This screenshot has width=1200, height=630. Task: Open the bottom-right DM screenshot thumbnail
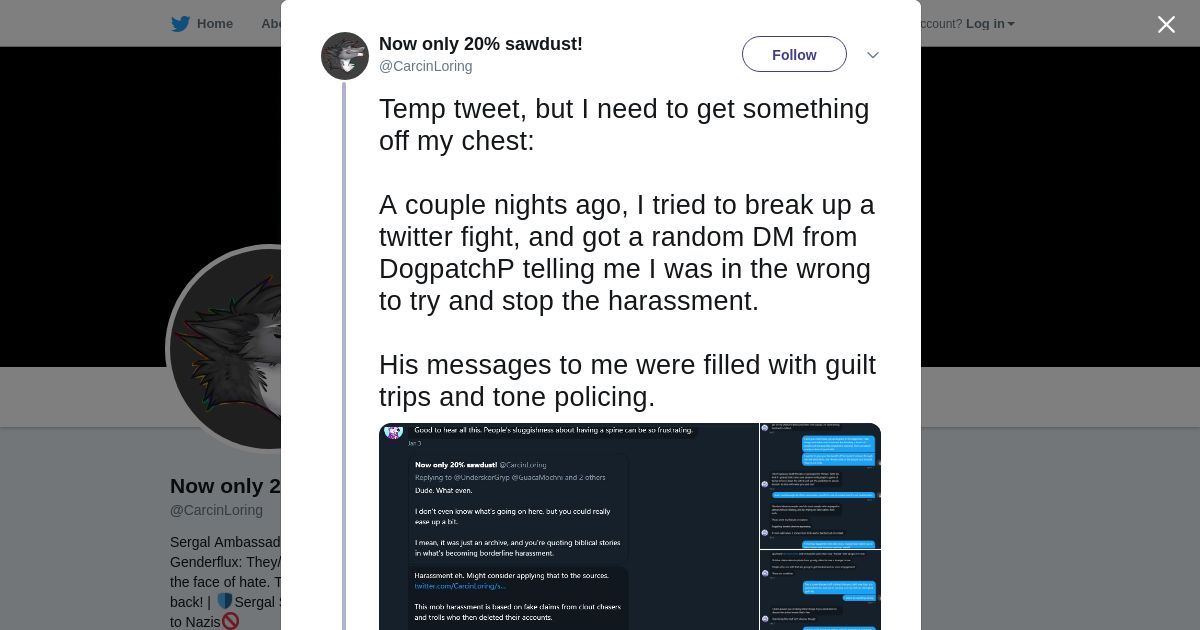click(x=820, y=590)
